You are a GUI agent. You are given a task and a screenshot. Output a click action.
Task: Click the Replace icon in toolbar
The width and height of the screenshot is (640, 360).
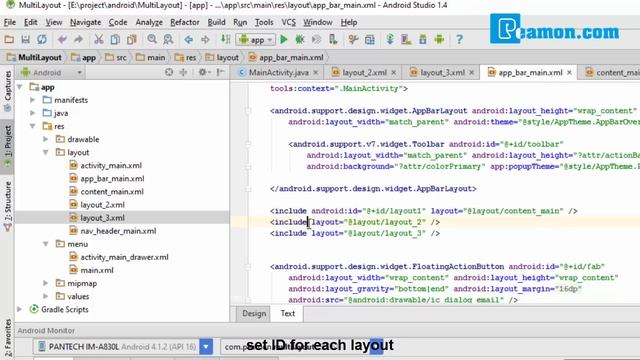tap(168, 40)
